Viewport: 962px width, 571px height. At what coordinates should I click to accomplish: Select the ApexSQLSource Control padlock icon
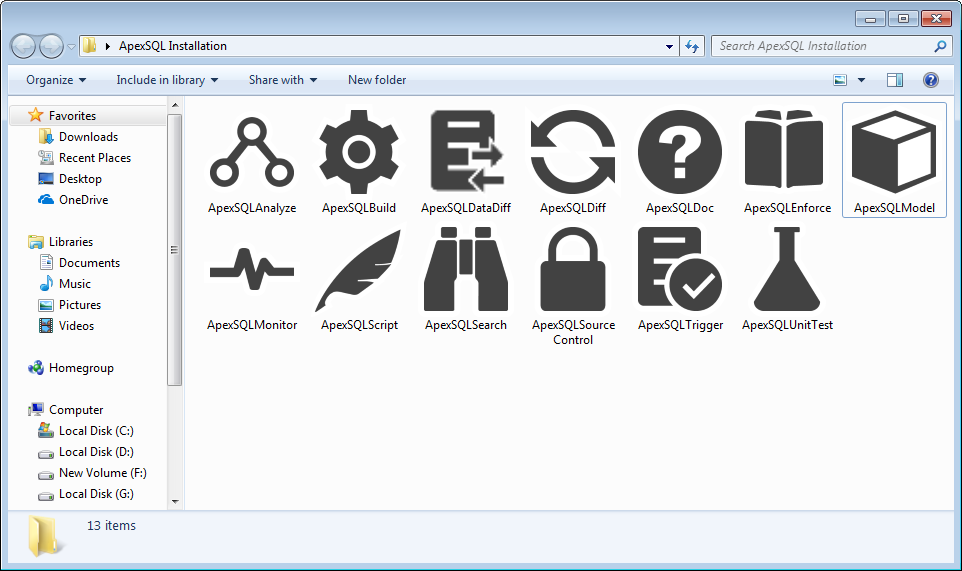coord(573,269)
